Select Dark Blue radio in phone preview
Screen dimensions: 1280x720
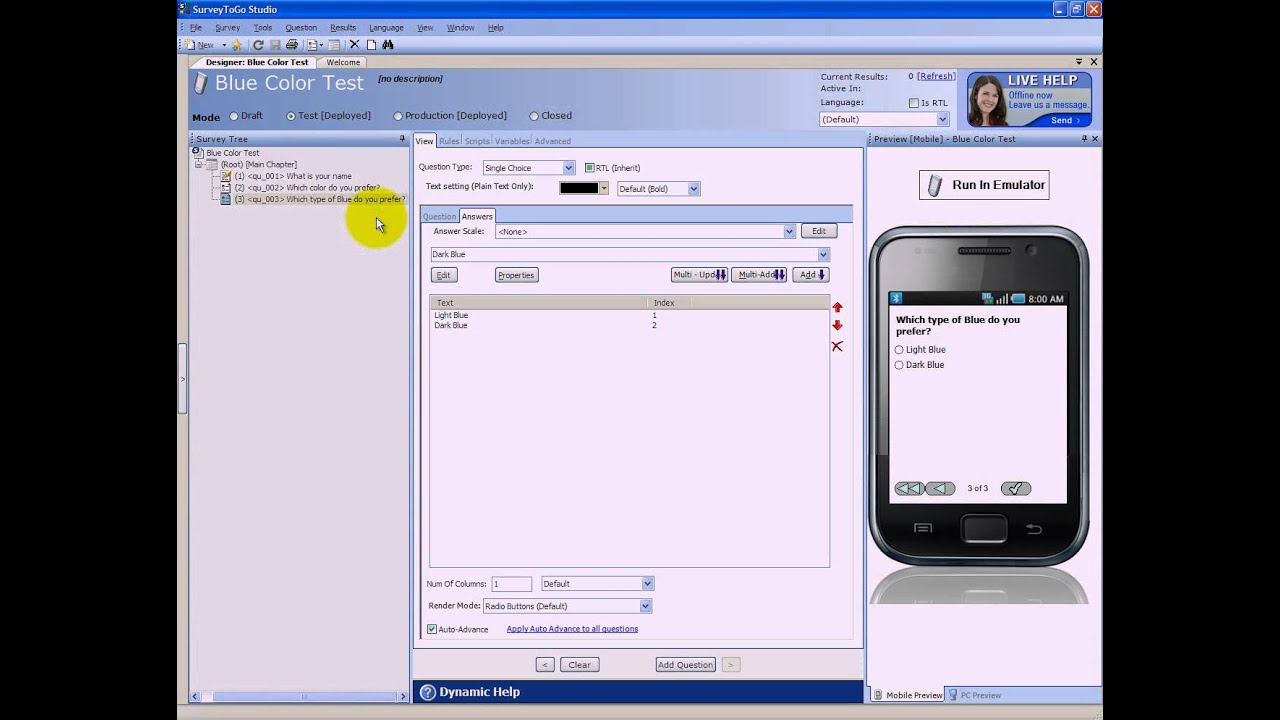coord(899,365)
